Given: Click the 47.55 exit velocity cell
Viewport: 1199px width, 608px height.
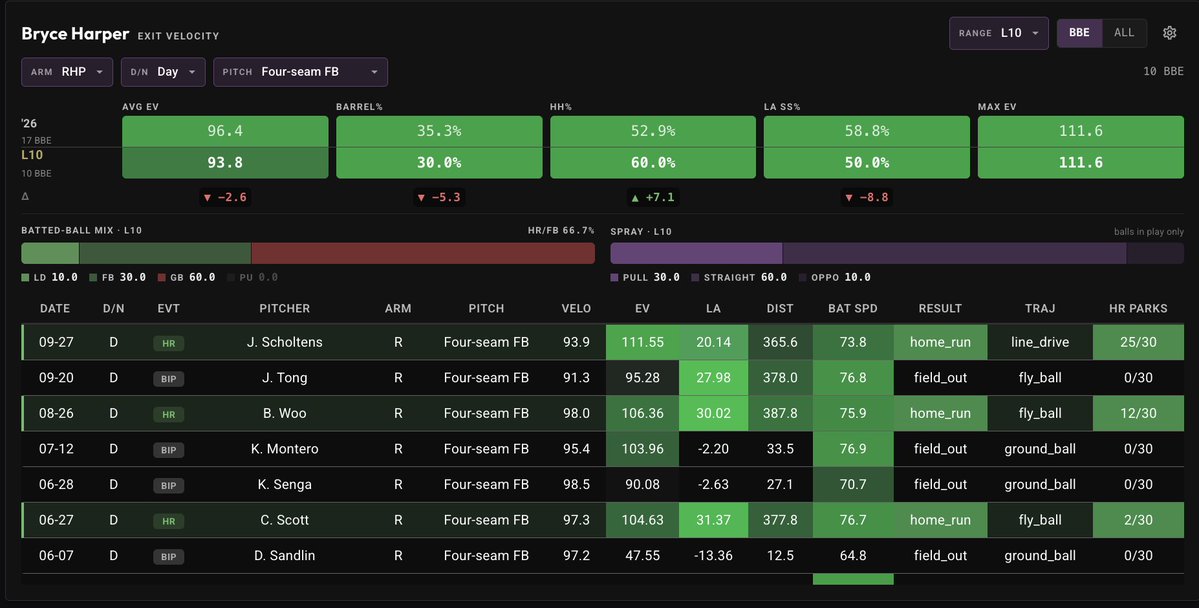Looking at the screenshot, I should point(642,556).
